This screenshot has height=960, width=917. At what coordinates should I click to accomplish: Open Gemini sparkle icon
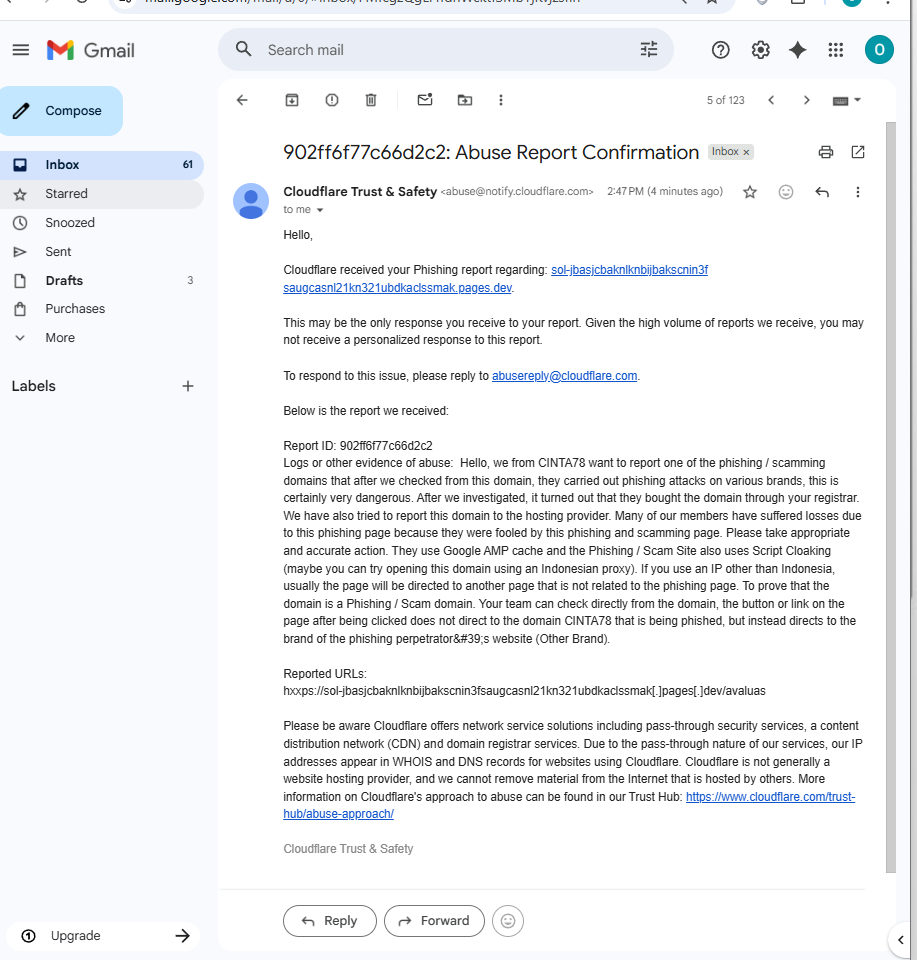(x=798, y=50)
